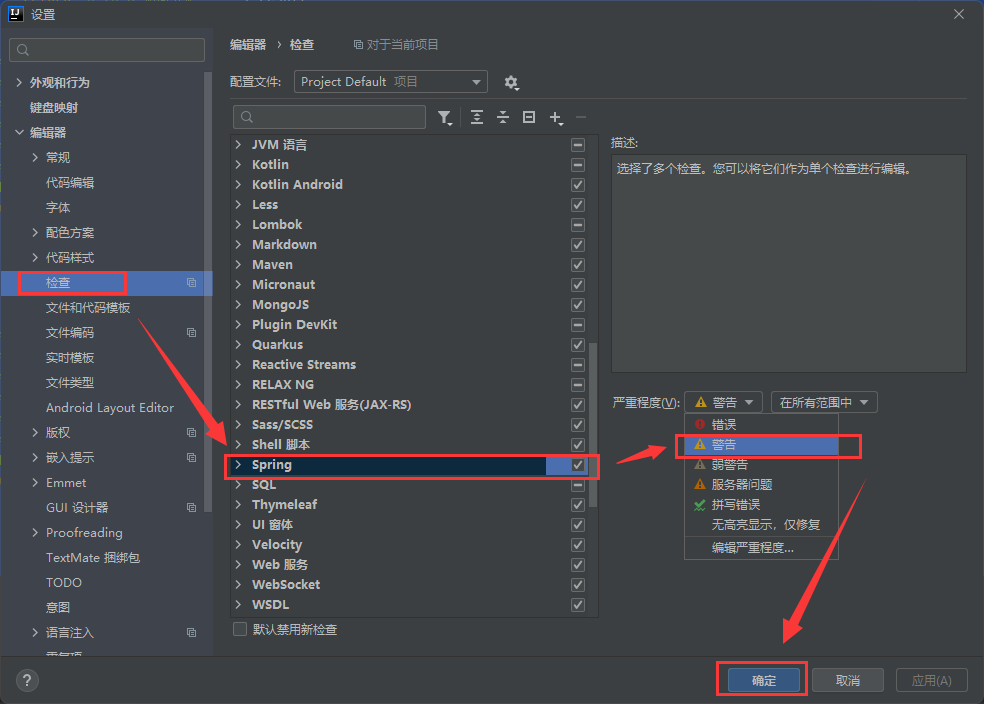Open the inspection filter funnel menu
This screenshot has height=704, width=984.
point(445,117)
